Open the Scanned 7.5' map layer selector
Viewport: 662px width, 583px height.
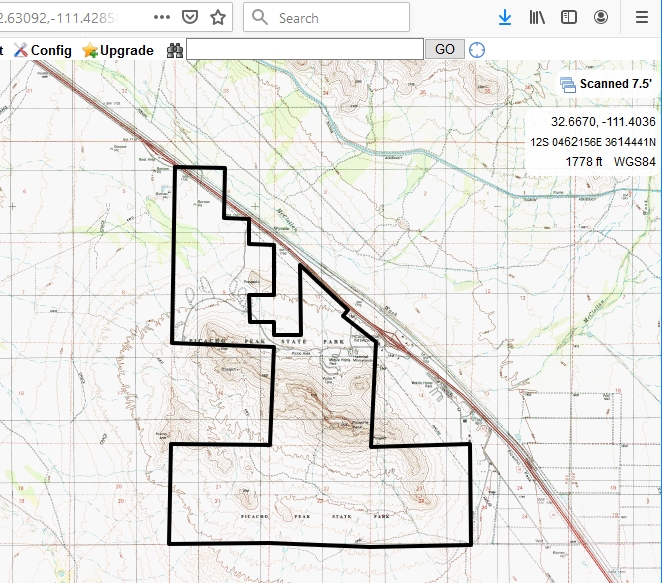pyautogui.click(x=606, y=84)
